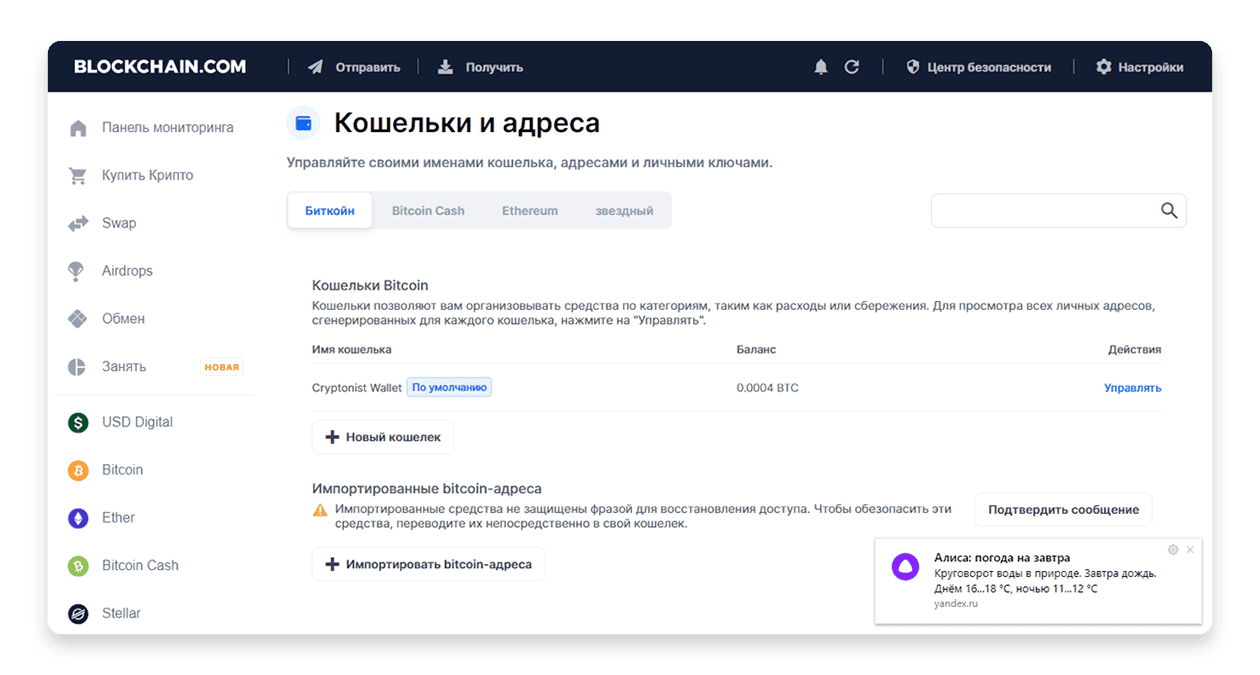
Task: Click the Cryptonist Wallet name
Action: 357,388
